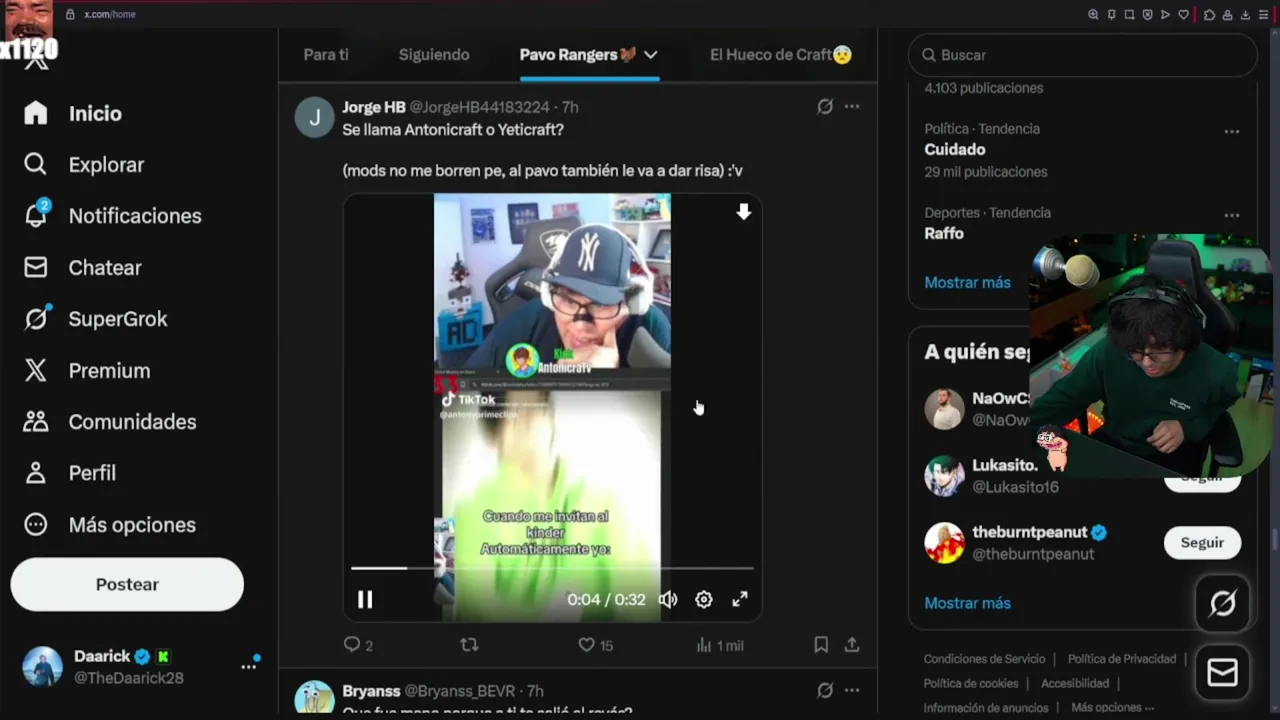Click browser snapshot icon
The width and height of the screenshot is (1280, 720).
tap(1129, 14)
